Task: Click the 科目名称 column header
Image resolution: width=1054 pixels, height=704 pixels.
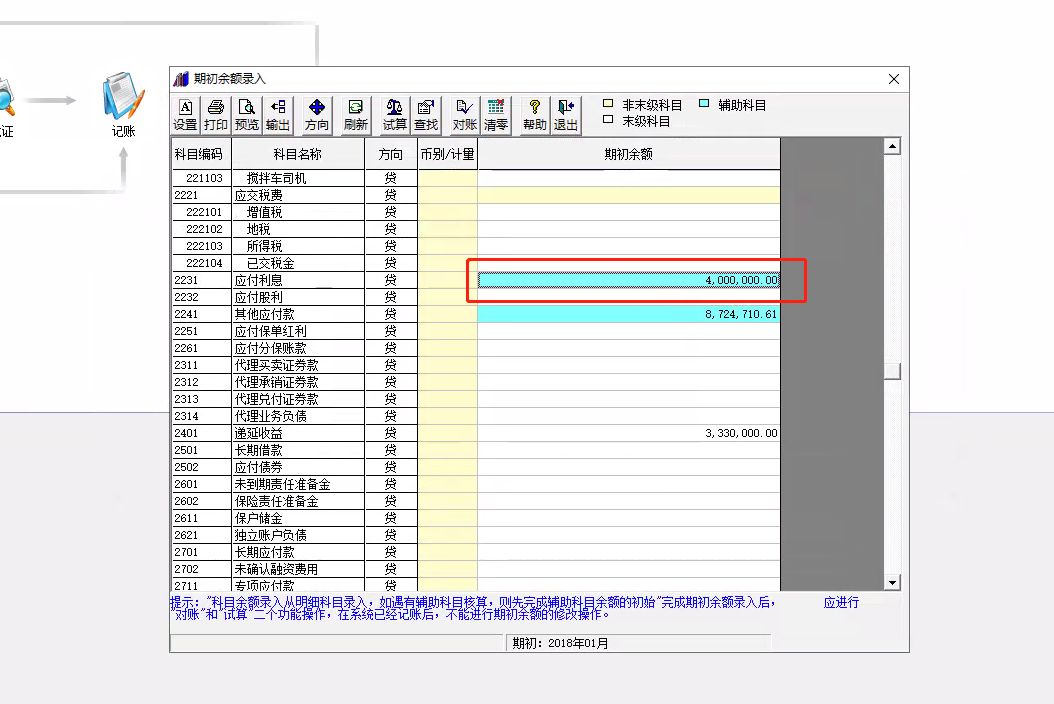Action: 298,154
